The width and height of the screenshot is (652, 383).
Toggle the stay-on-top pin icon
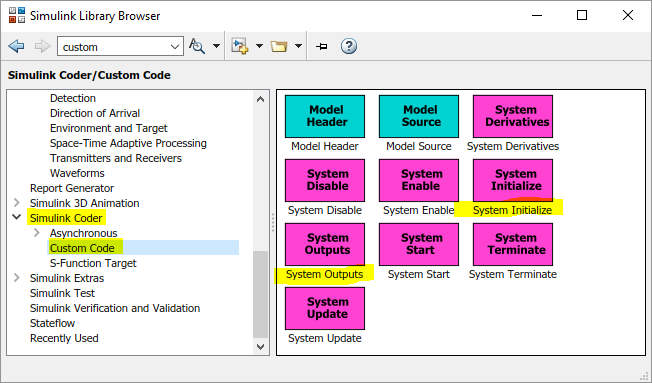tap(321, 46)
